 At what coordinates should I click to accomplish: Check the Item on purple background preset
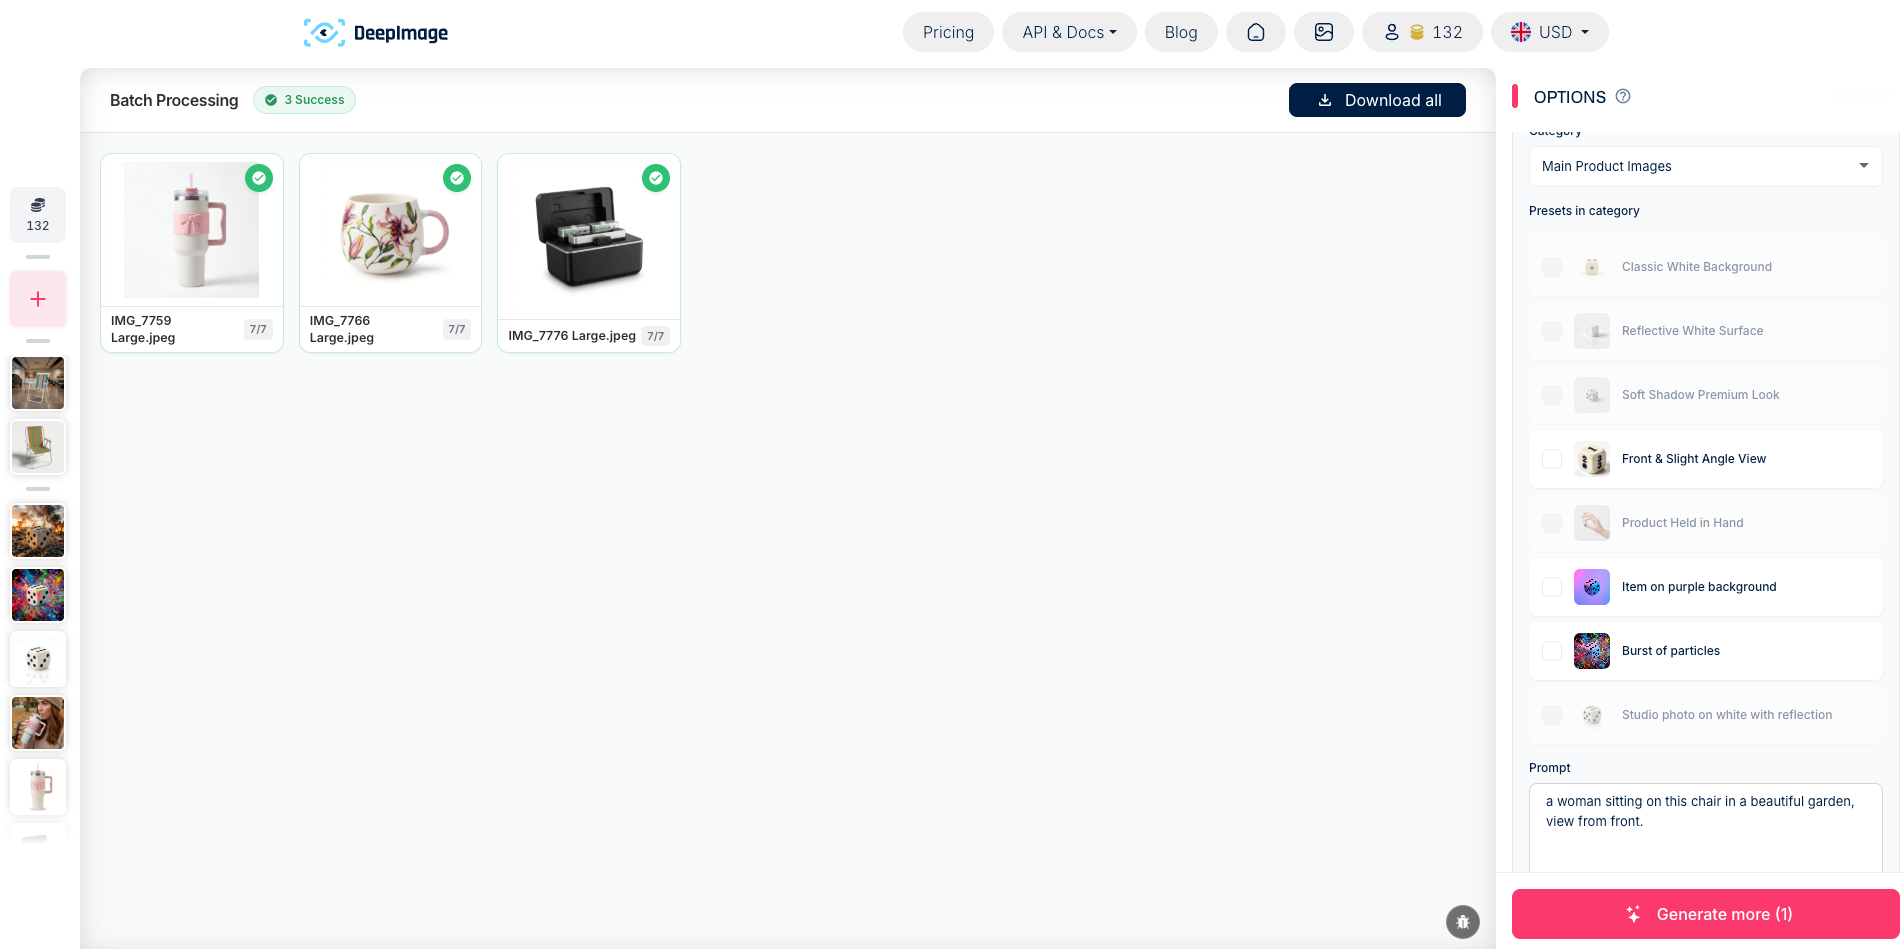coord(1551,587)
